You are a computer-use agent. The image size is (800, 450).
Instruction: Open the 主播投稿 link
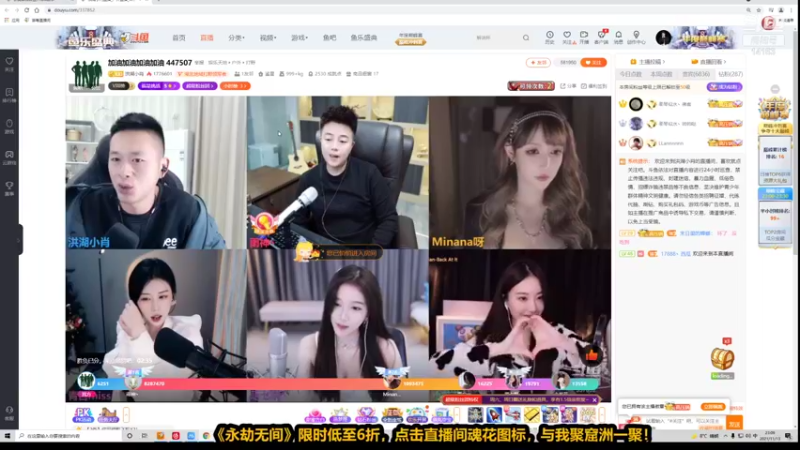[x=648, y=62]
